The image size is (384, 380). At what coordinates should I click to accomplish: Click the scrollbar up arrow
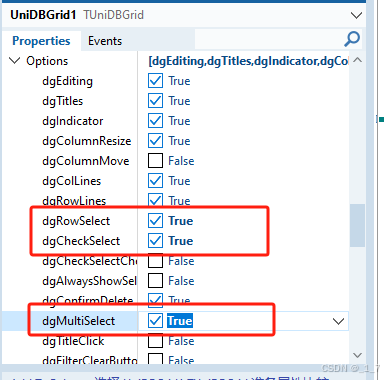(357, 60)
